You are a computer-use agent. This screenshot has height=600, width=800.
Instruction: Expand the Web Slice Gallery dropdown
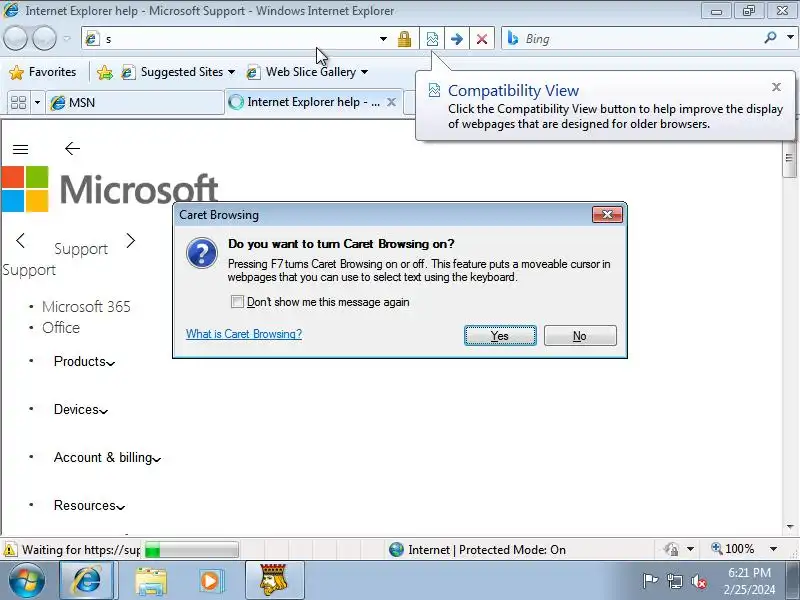tap(364, 72)
